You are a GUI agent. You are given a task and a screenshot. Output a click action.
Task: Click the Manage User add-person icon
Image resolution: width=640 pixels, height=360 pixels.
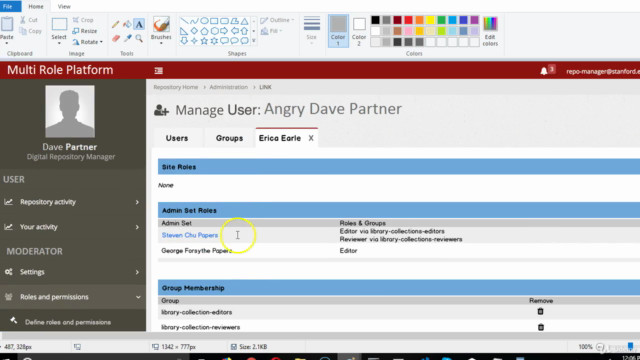pyautogui.click(x=162, y=110)
